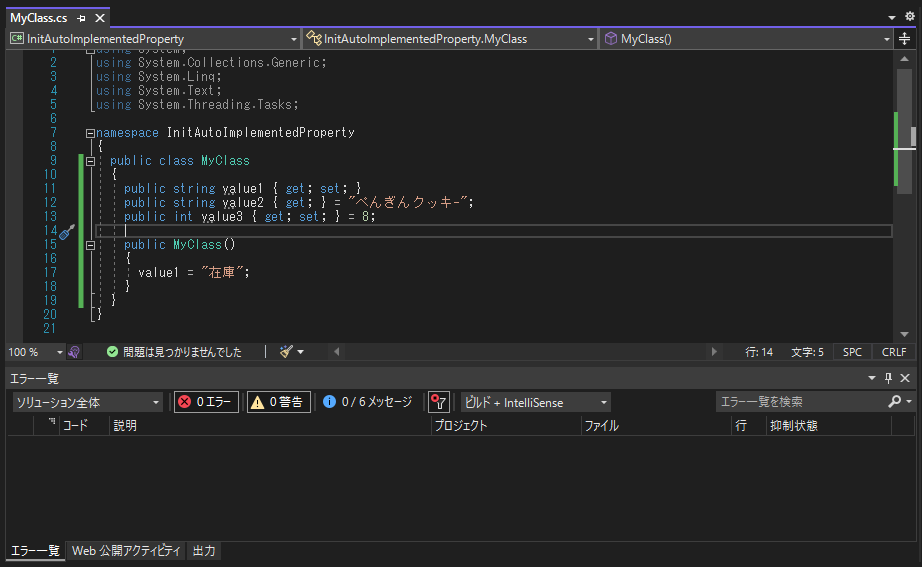Image resolution: width=922 pixels, height=567 pixels.
Task: Click the エラー一覧を検索 search field
Action: [800, 402]
